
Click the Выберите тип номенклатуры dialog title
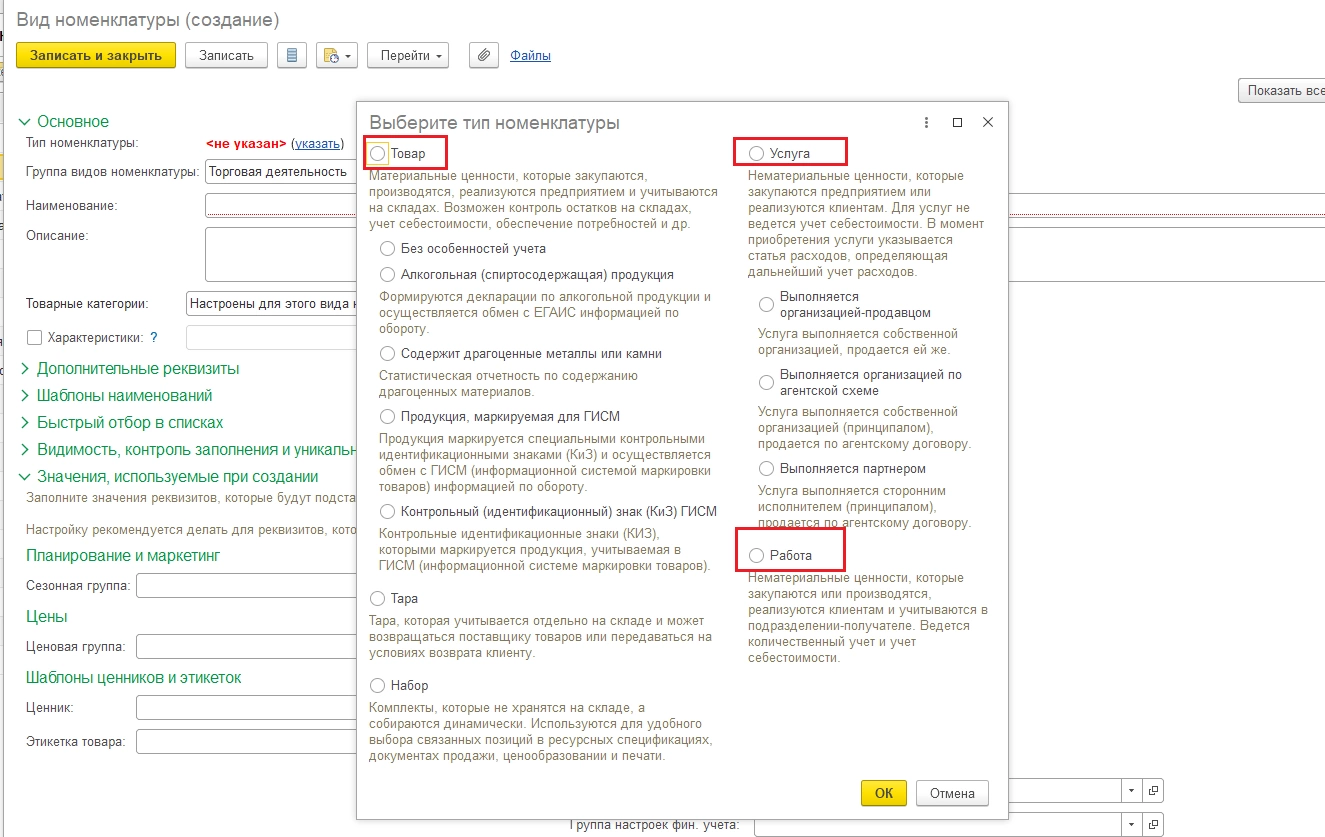click(x=495, y=122)
